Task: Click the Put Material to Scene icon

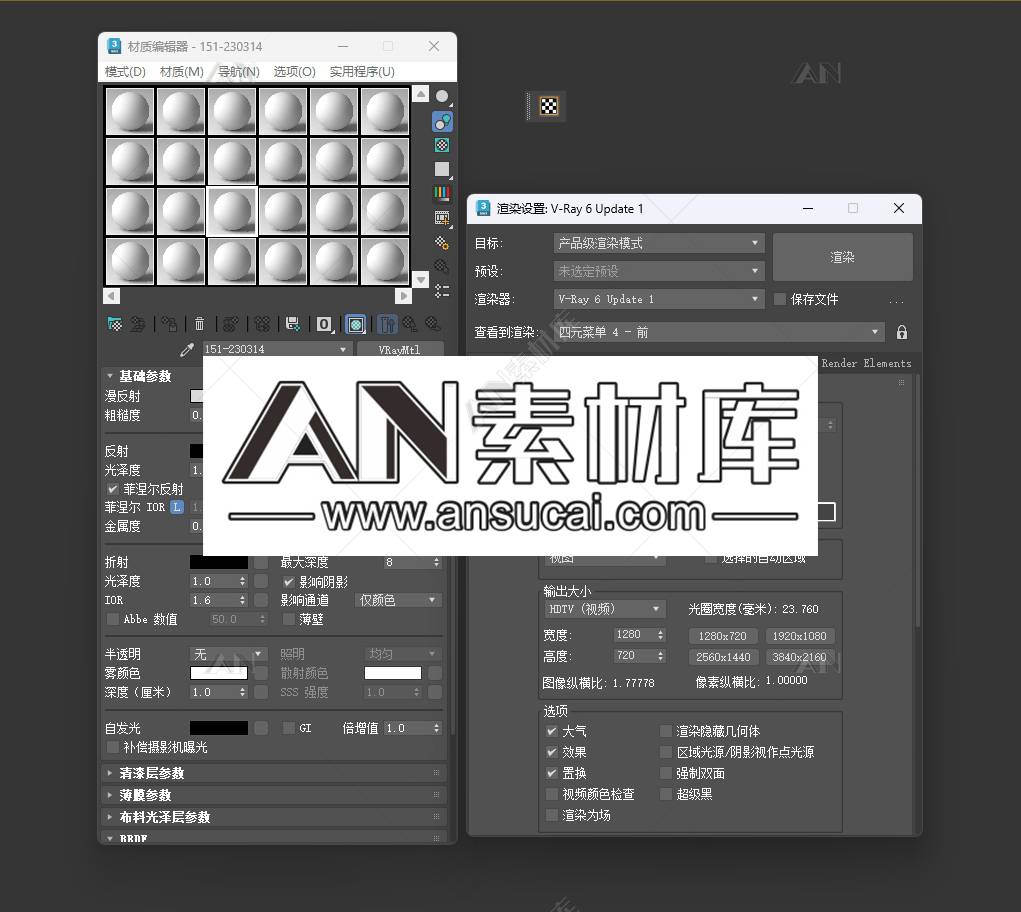Action: click(137, 324)
